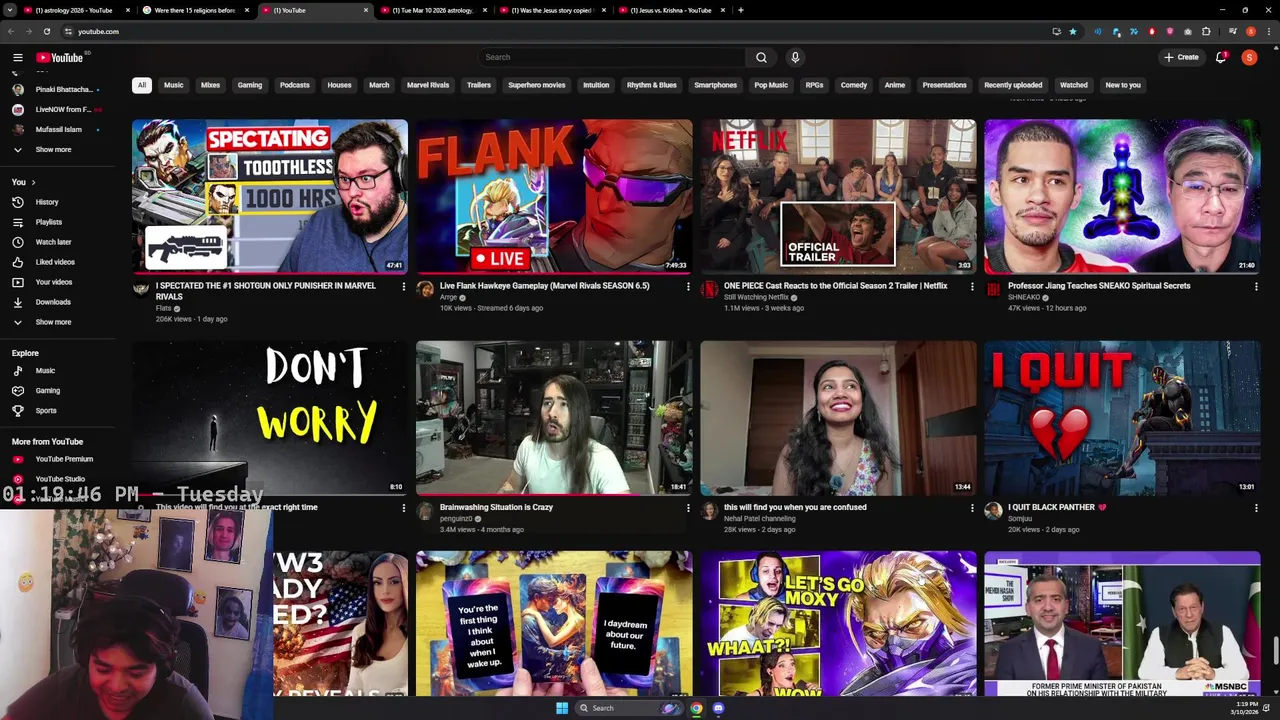Open History in the sidebar
The width and height of the screenshot is (1280, 720).
(x=47, y=202)
